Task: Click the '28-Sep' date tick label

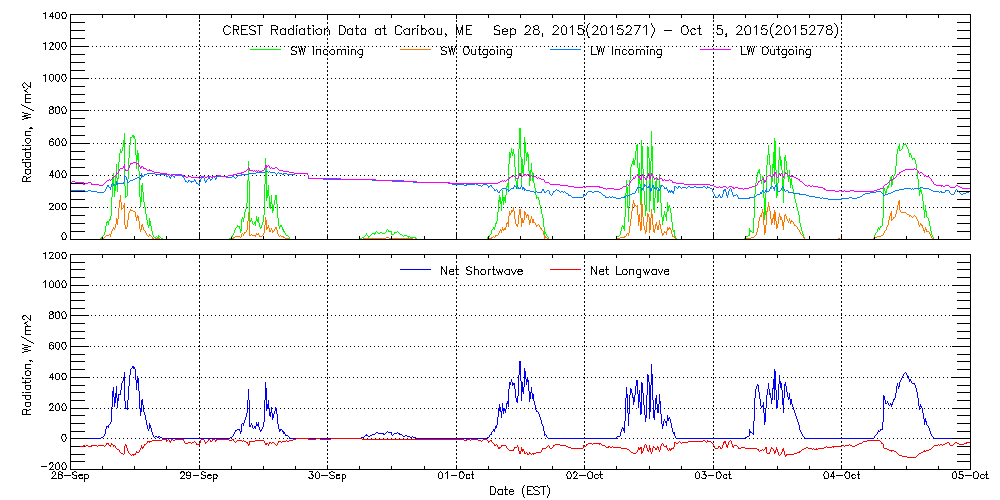Action: click(72, 477)
